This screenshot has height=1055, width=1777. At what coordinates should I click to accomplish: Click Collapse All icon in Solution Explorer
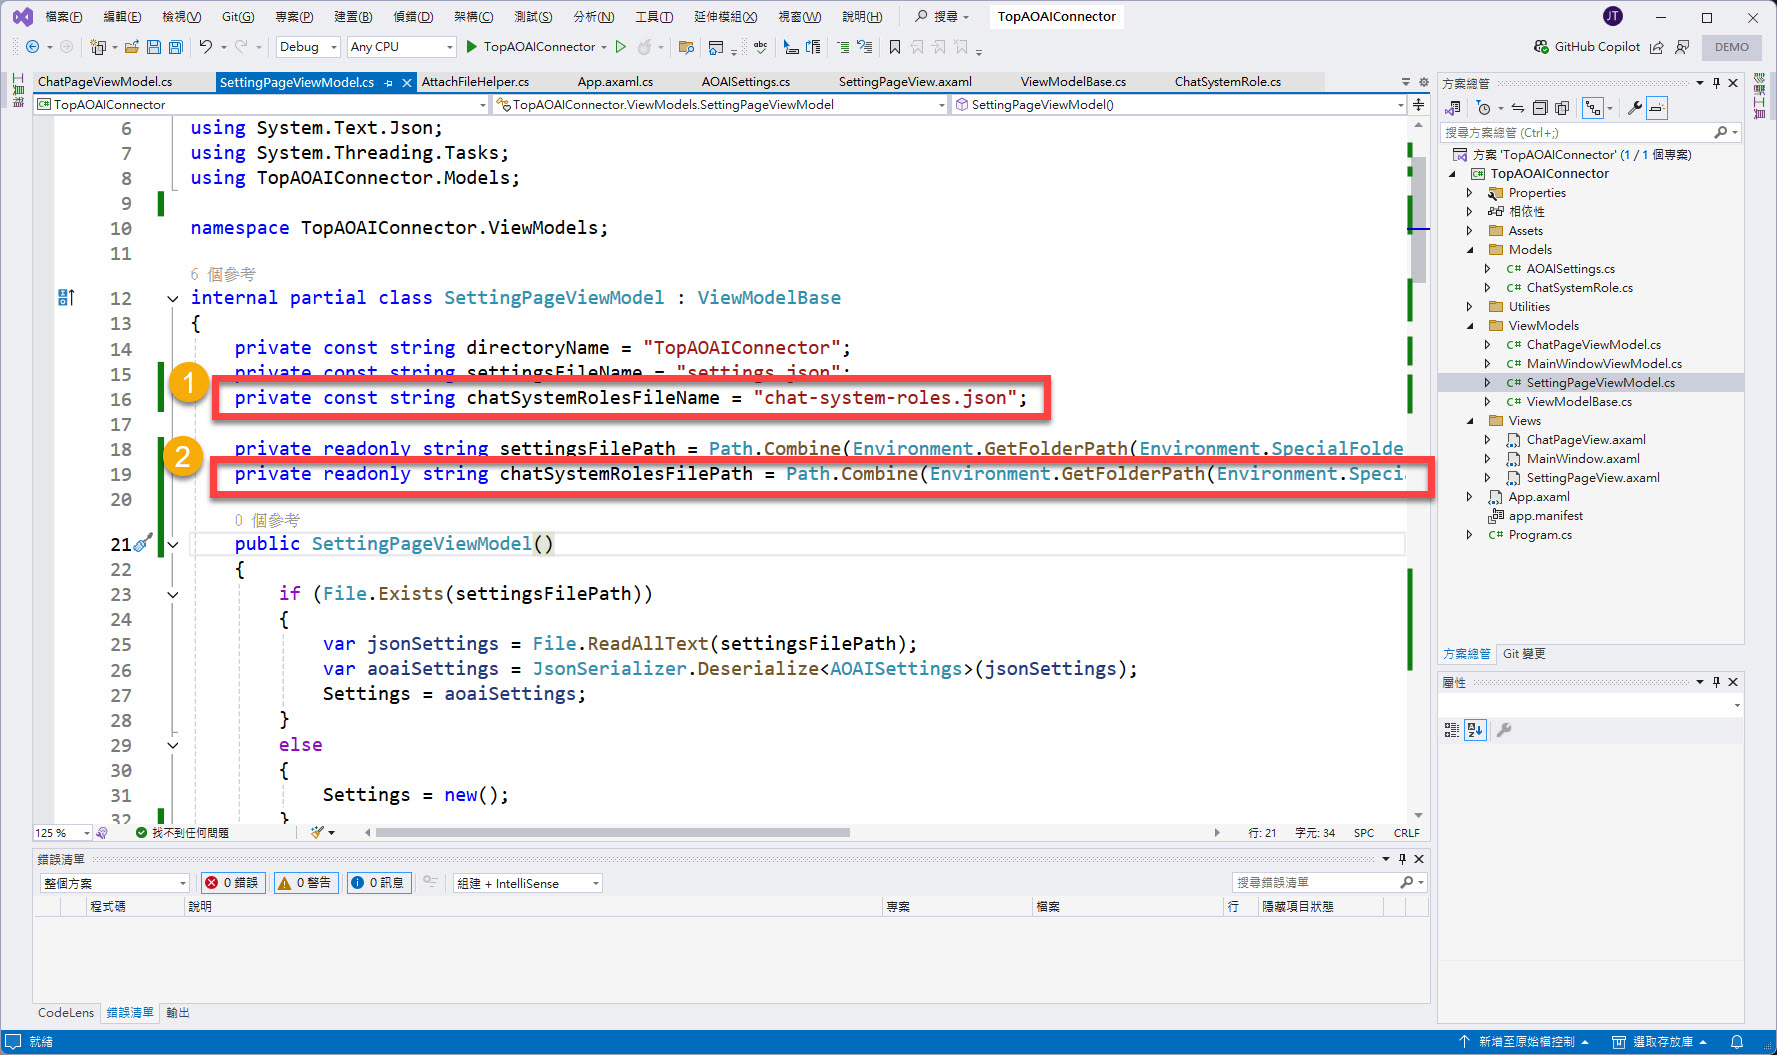(1540, 108)
